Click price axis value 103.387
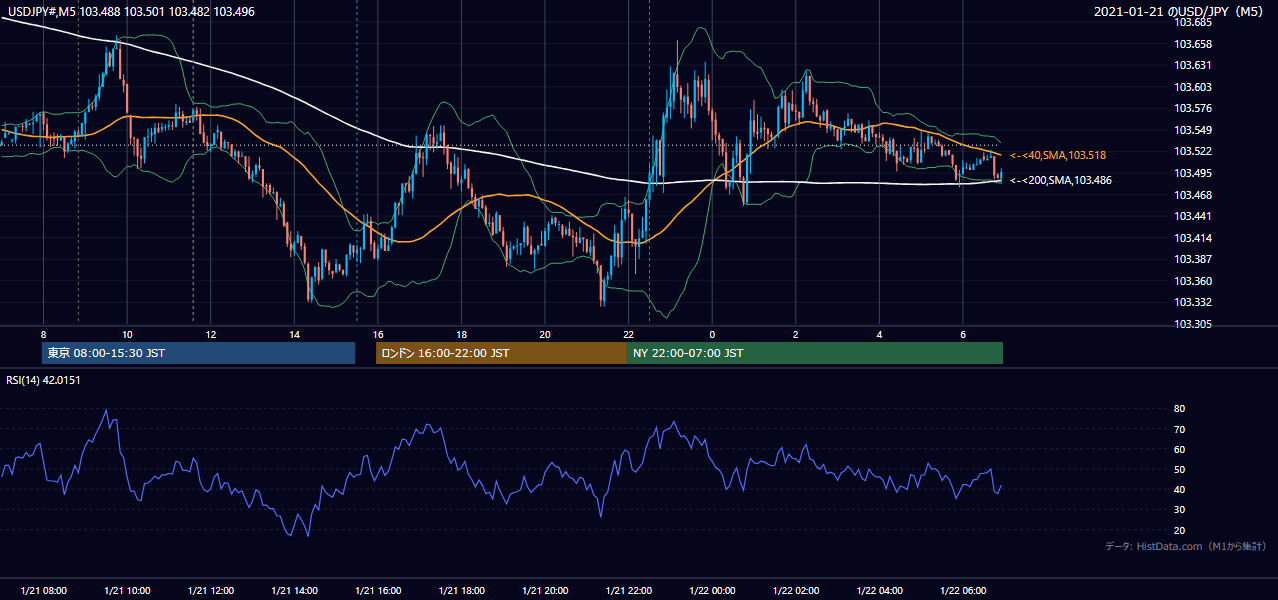This screenshot has height=600, width=1278. point(1194,259)
